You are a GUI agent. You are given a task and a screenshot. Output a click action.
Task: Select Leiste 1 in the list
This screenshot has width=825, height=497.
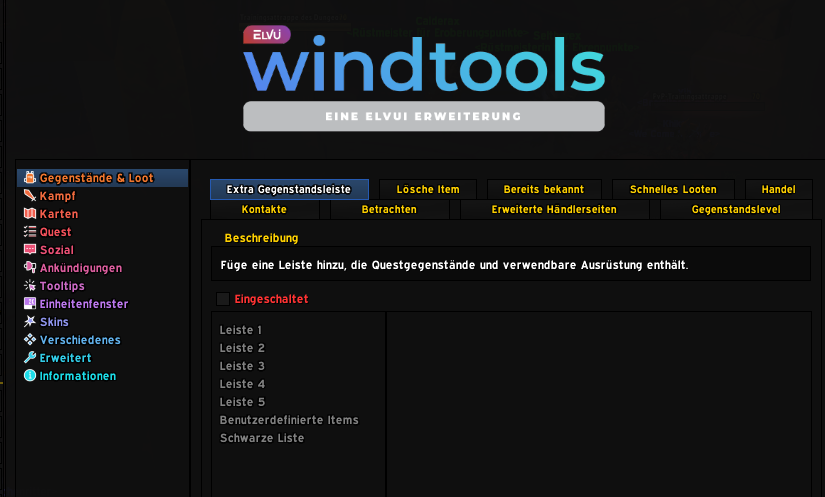pos(241,330)
